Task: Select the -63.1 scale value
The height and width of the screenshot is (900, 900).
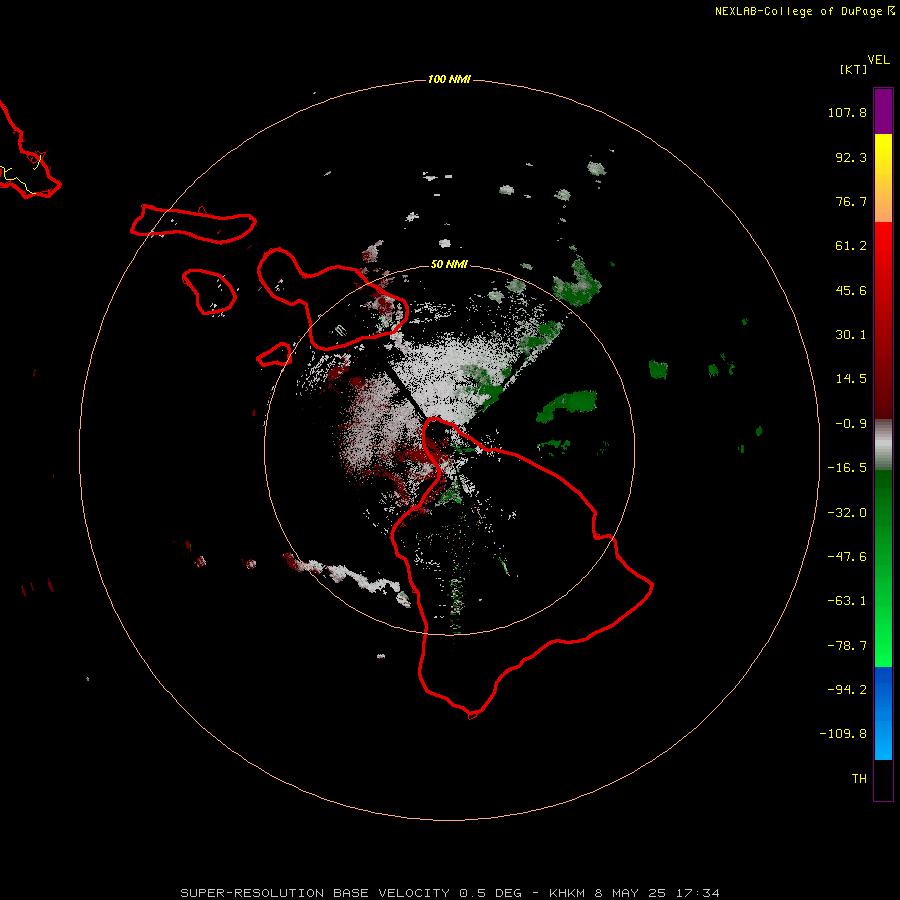Action: (x=847, y=601)
